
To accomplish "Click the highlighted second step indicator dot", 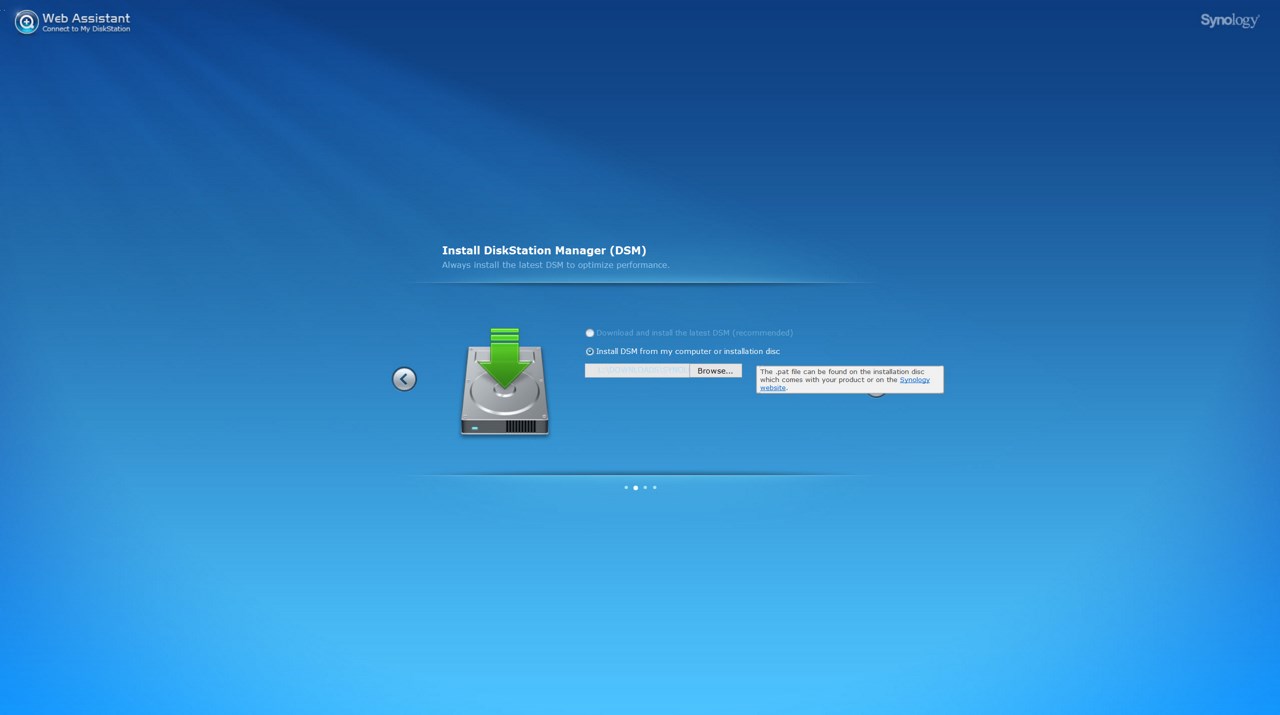I will point(636,488).
